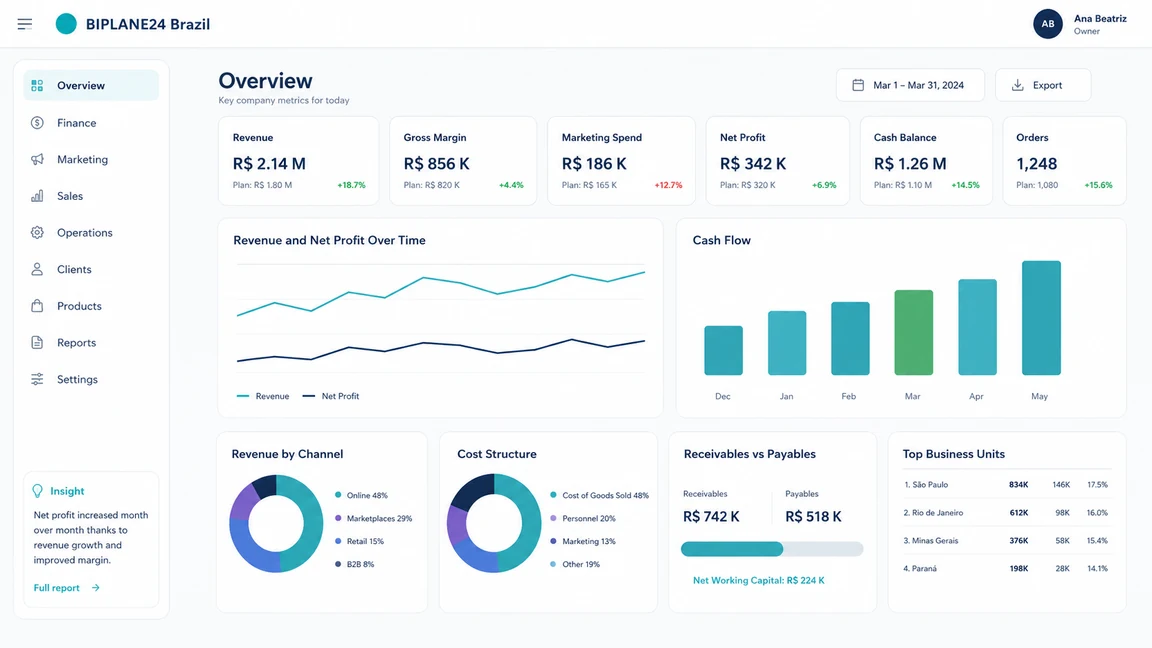Select the São Paulo business unit row

pyautogui.click(x=1007, y=485)
